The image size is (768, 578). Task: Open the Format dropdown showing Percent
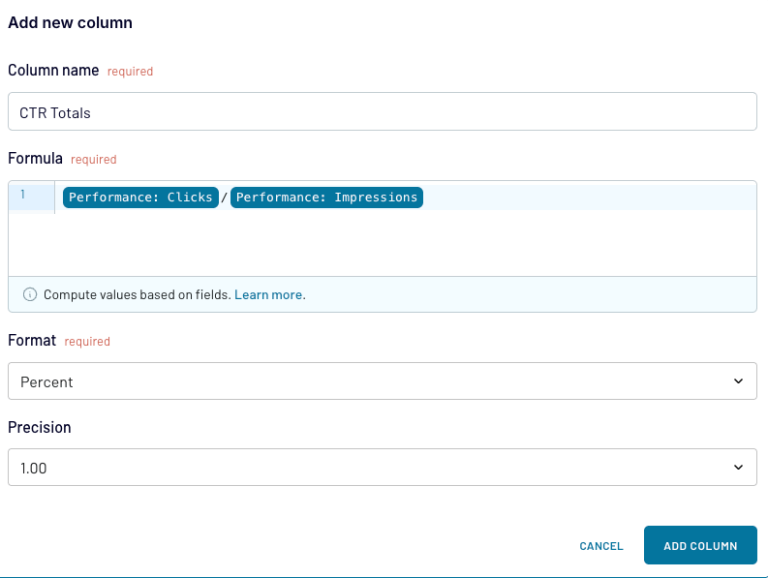point(370,381)
